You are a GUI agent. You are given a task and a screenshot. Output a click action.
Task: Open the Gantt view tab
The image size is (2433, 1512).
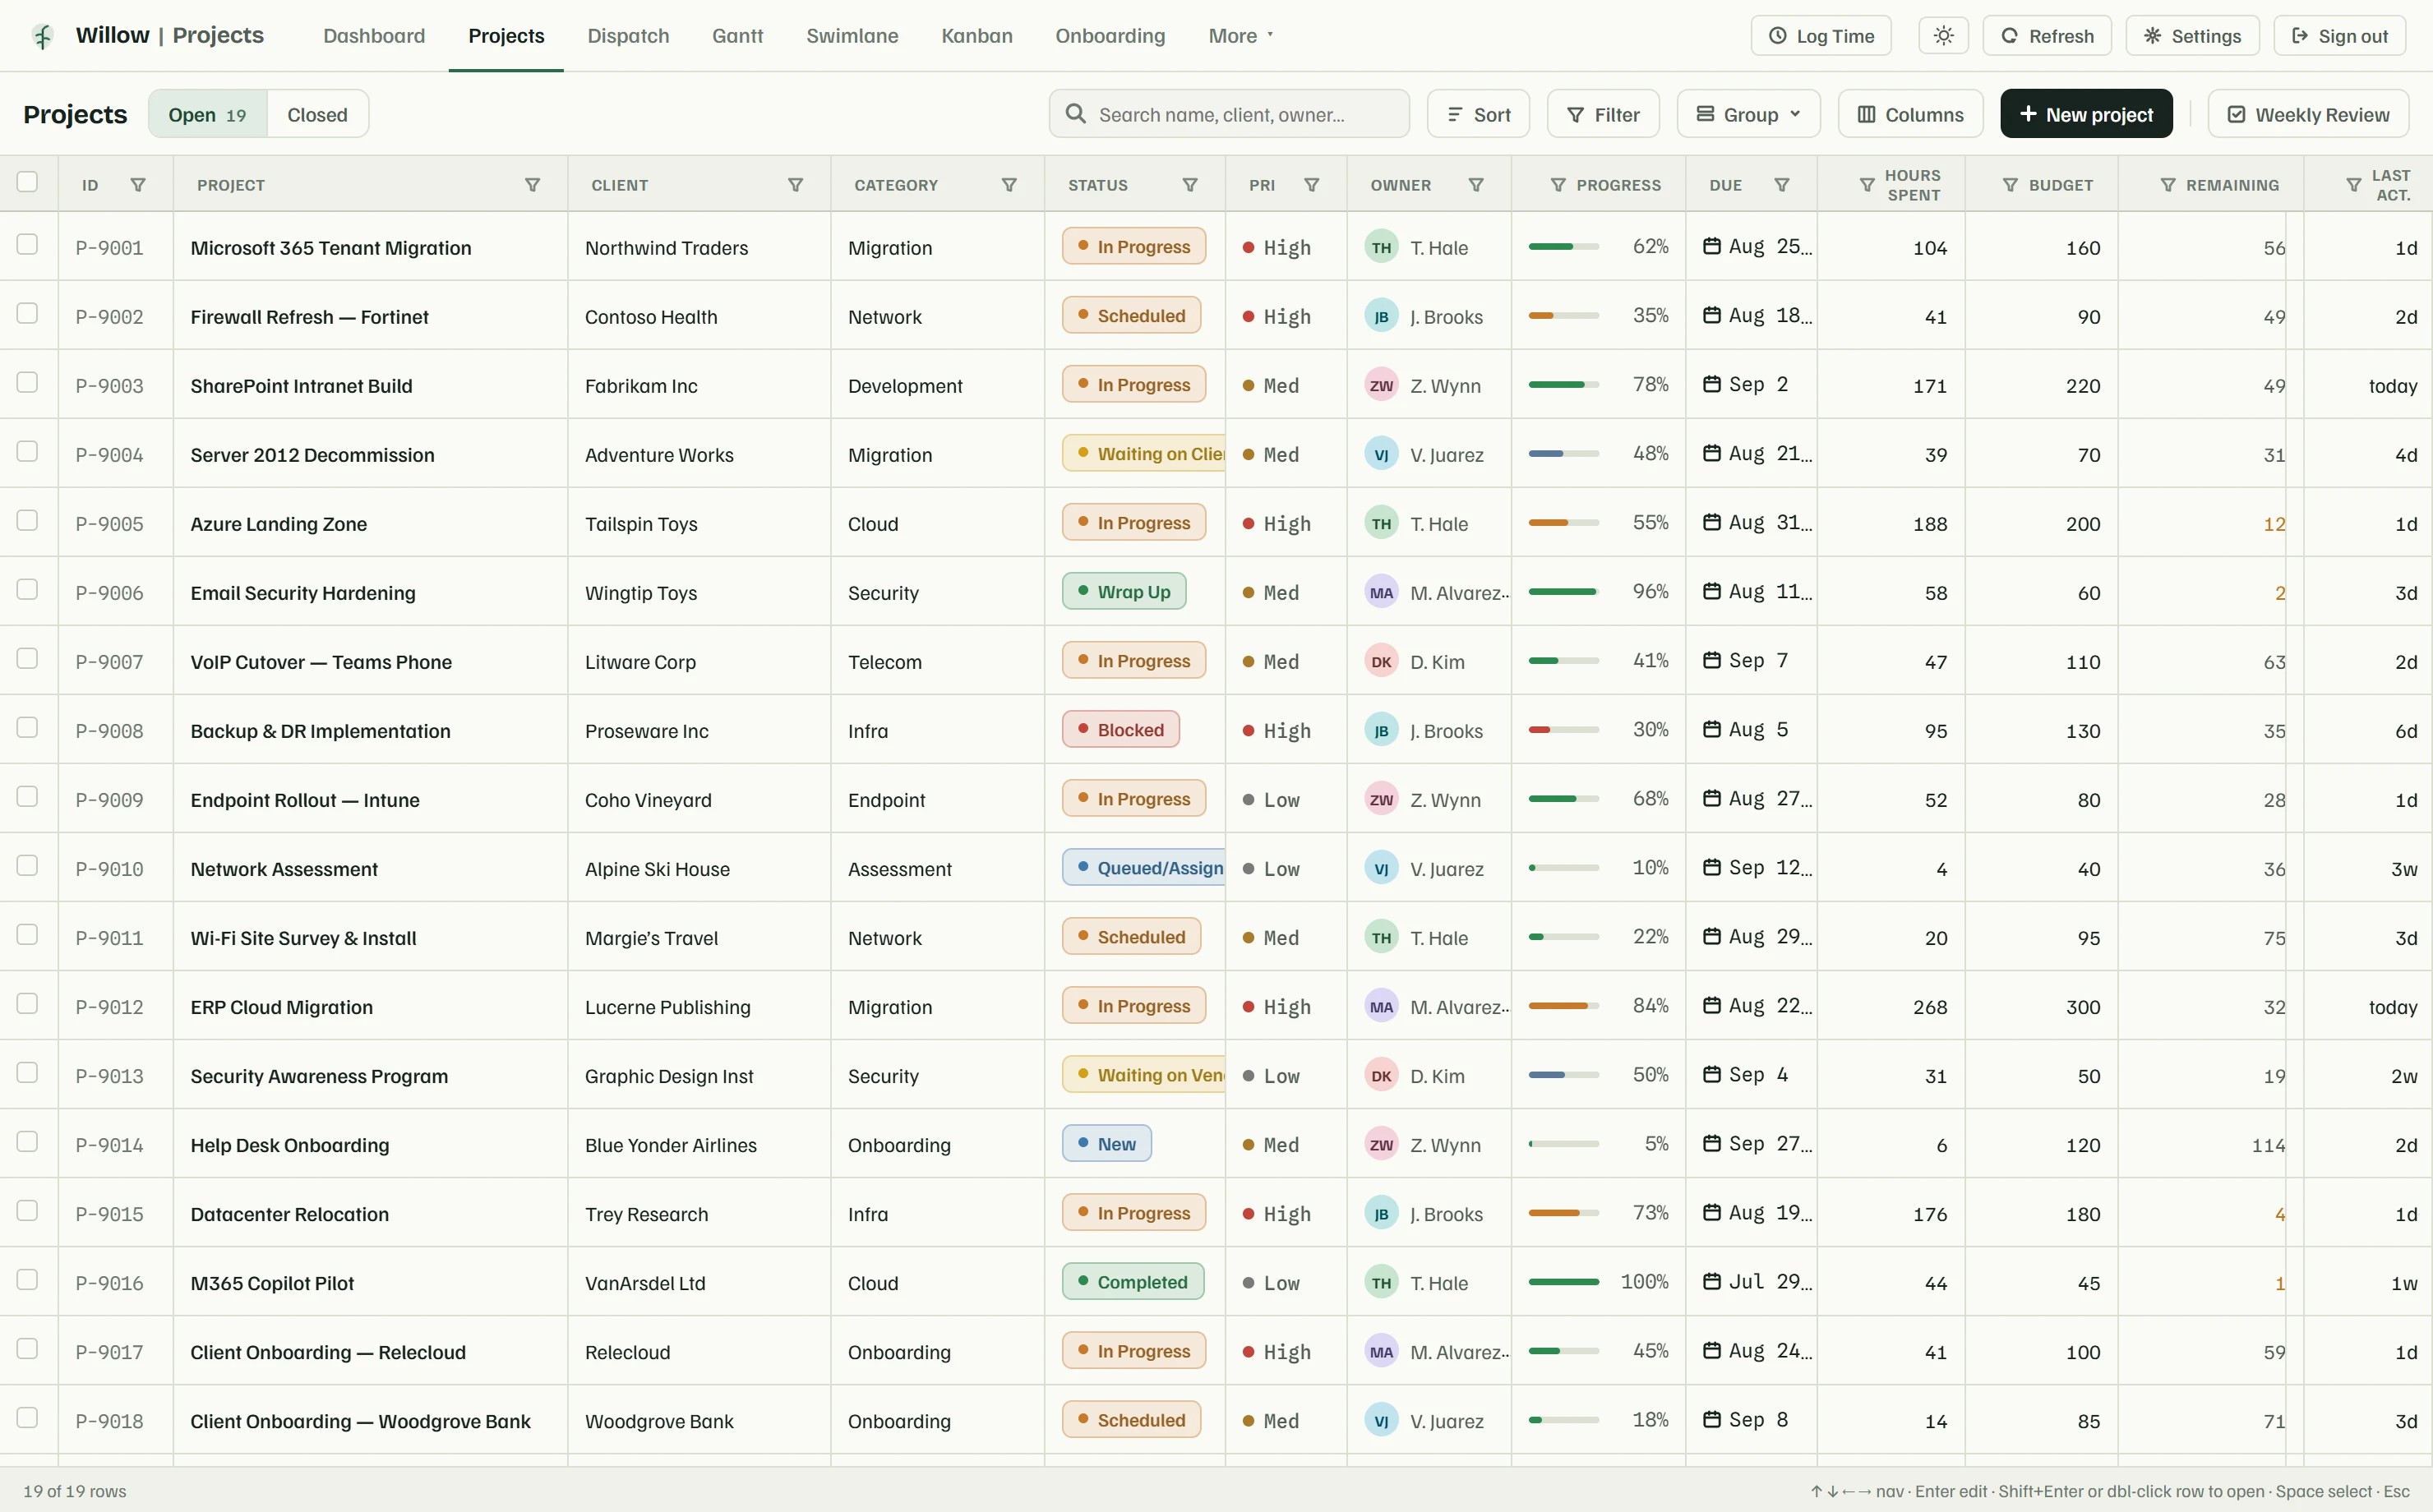[x=737, y=36]
